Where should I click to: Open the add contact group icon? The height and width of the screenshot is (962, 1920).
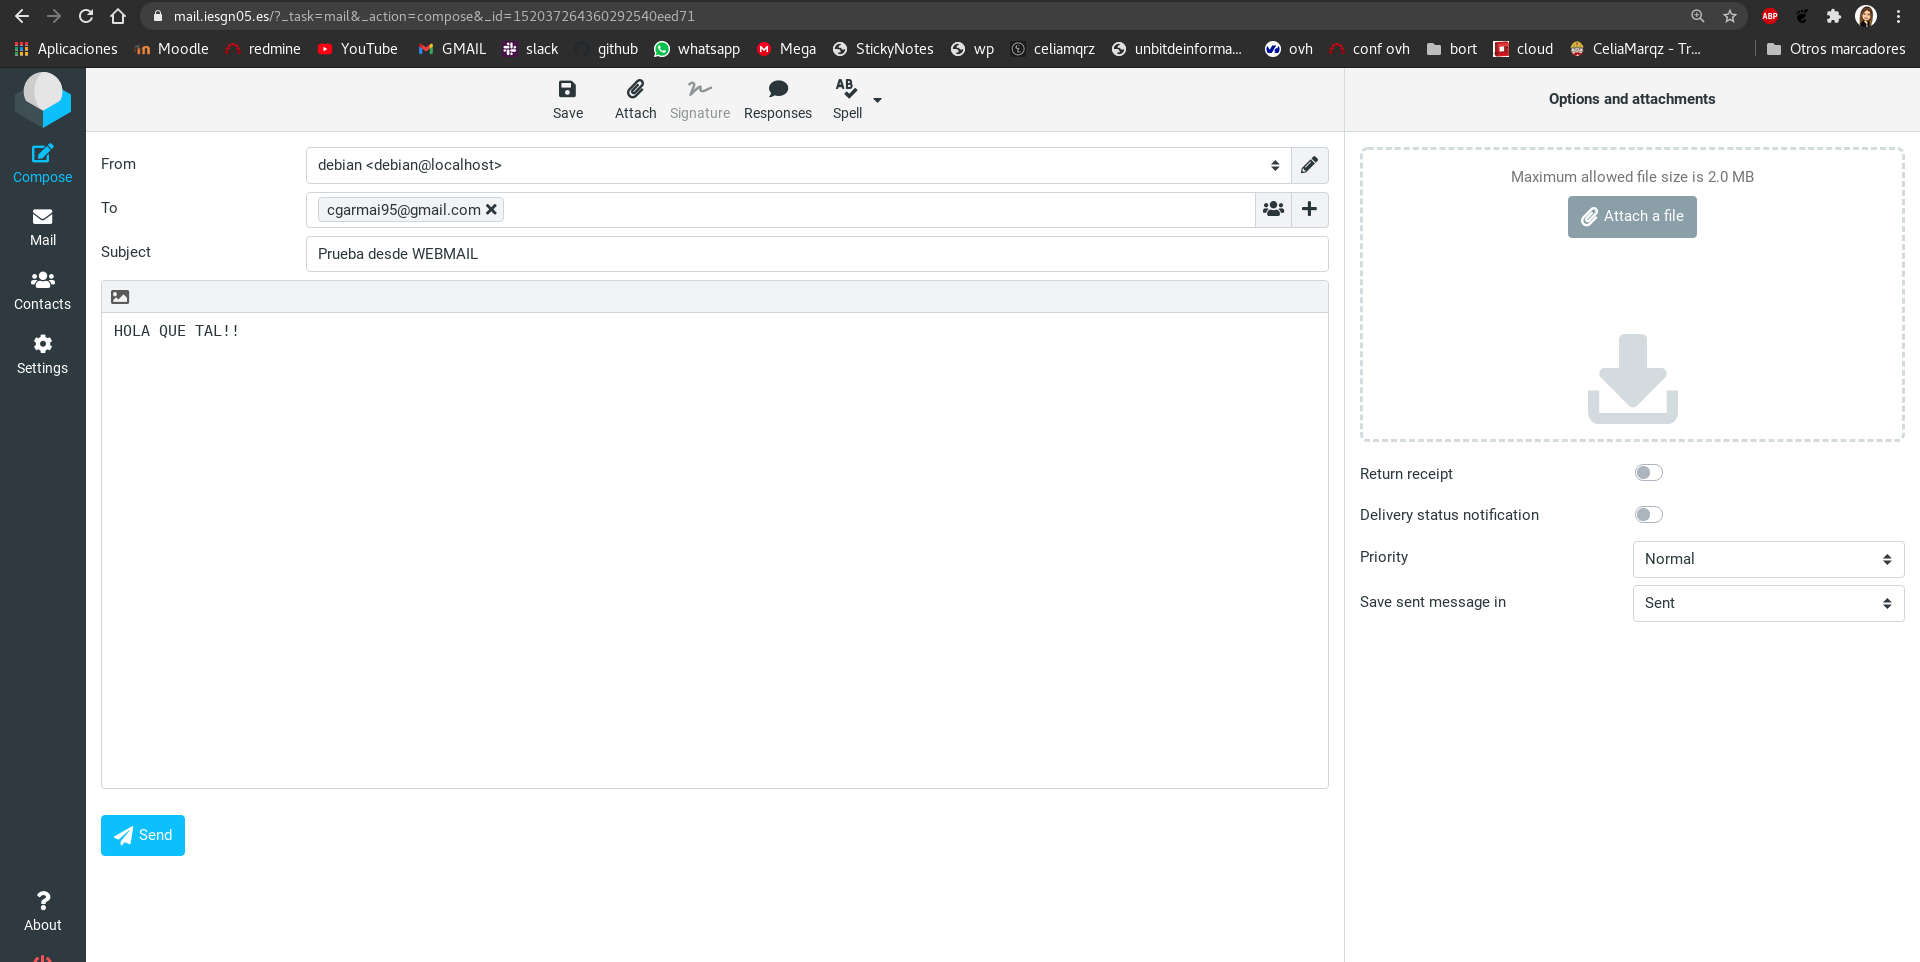[1273, 209]
